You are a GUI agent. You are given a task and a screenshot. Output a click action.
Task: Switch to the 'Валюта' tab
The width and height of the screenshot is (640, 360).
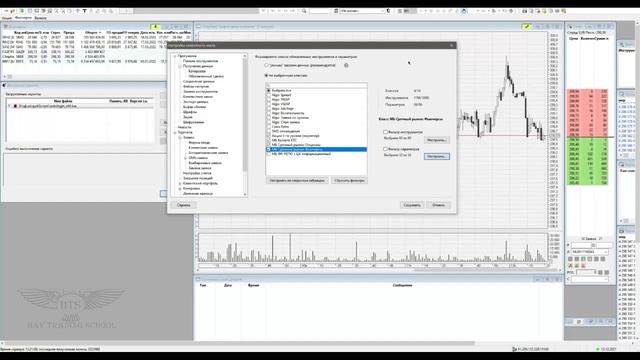(x=40, y=18)
